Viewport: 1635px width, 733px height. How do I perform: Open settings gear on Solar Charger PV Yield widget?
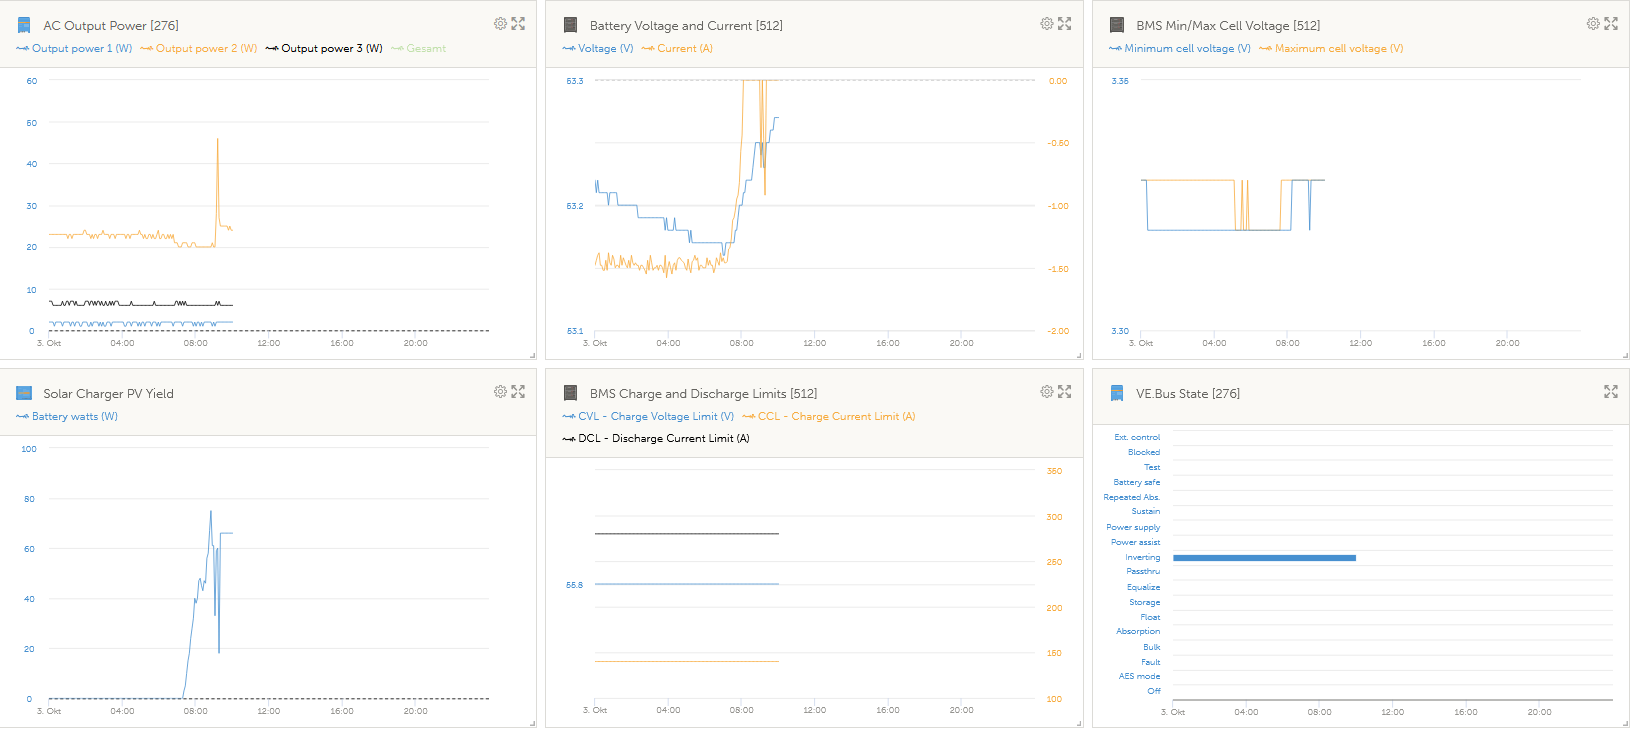[500, 392]
